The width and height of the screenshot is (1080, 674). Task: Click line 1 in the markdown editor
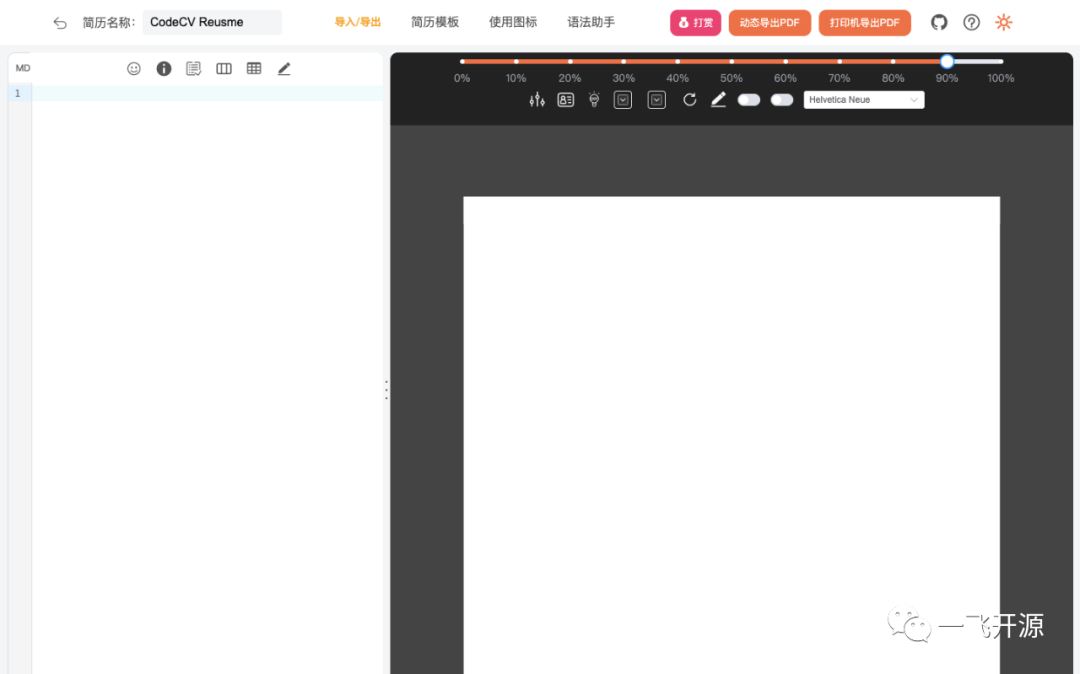click(207, 93)
